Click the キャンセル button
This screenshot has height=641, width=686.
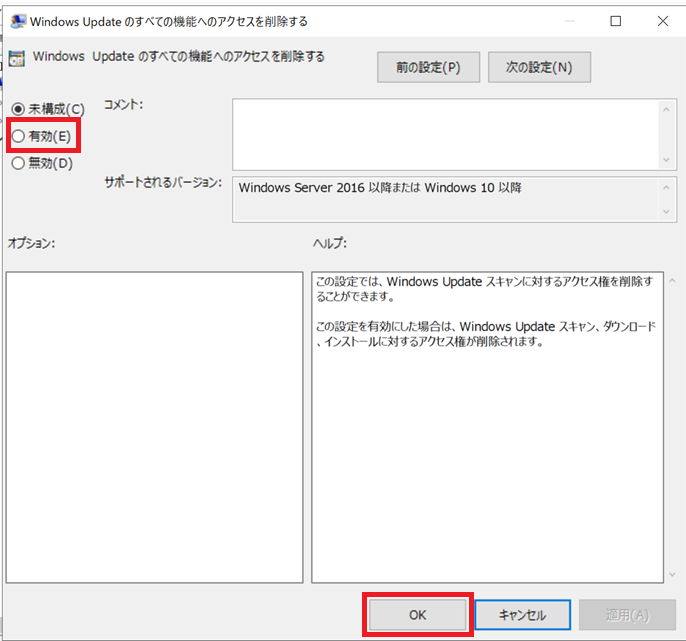pyautogui.click(x=522, y=615)
